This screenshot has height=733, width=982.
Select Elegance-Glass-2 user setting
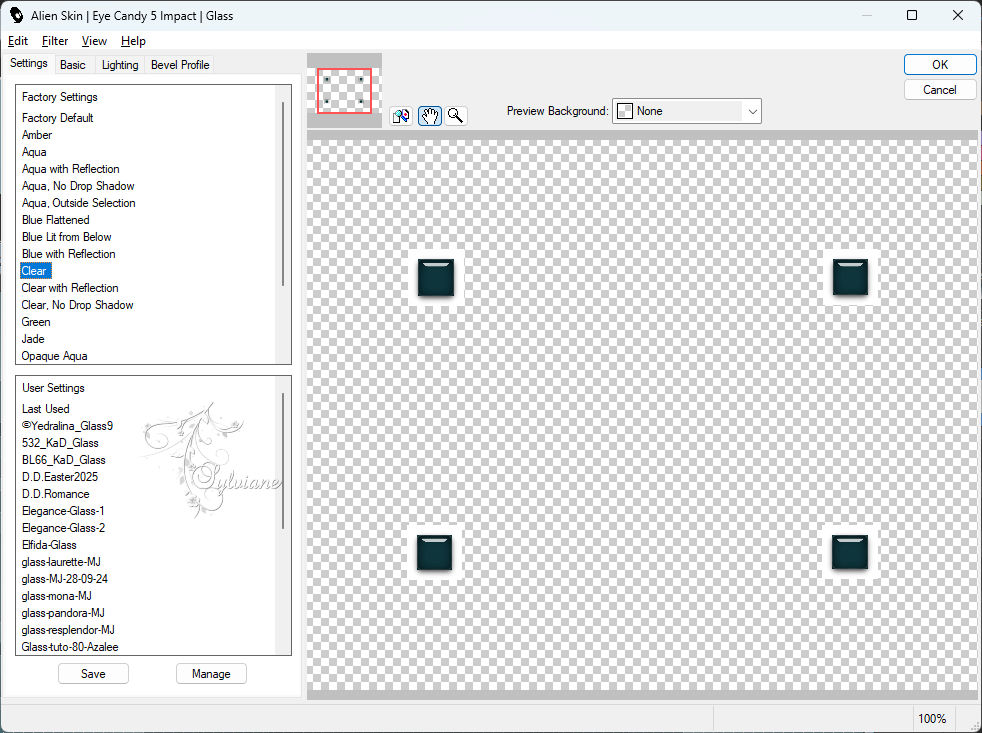[63, 528]
